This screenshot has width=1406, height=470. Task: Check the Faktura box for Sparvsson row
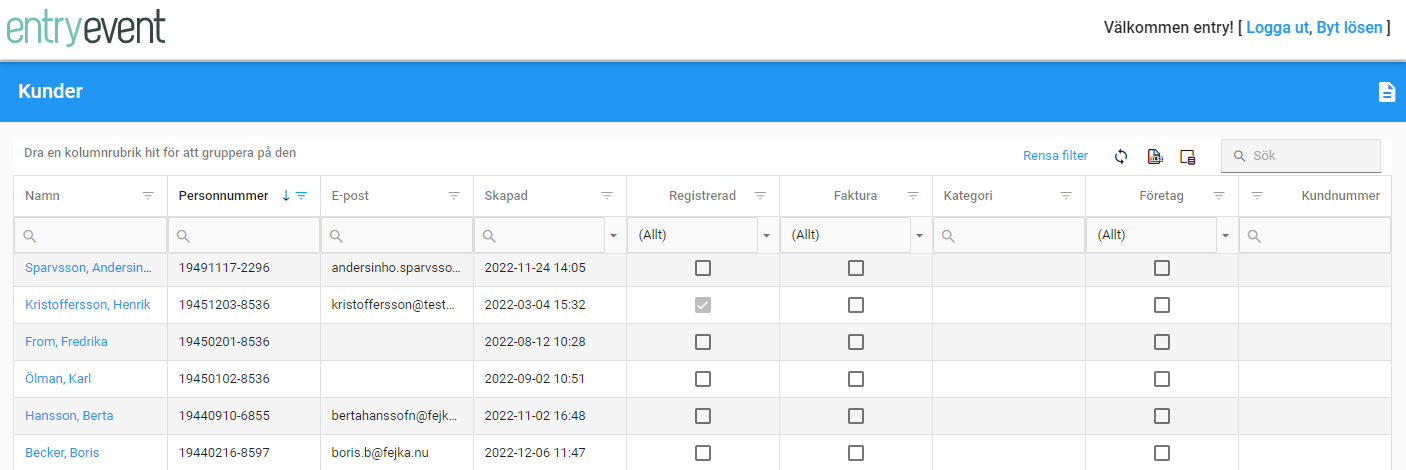pyautogui.click(x=856, y=268)
